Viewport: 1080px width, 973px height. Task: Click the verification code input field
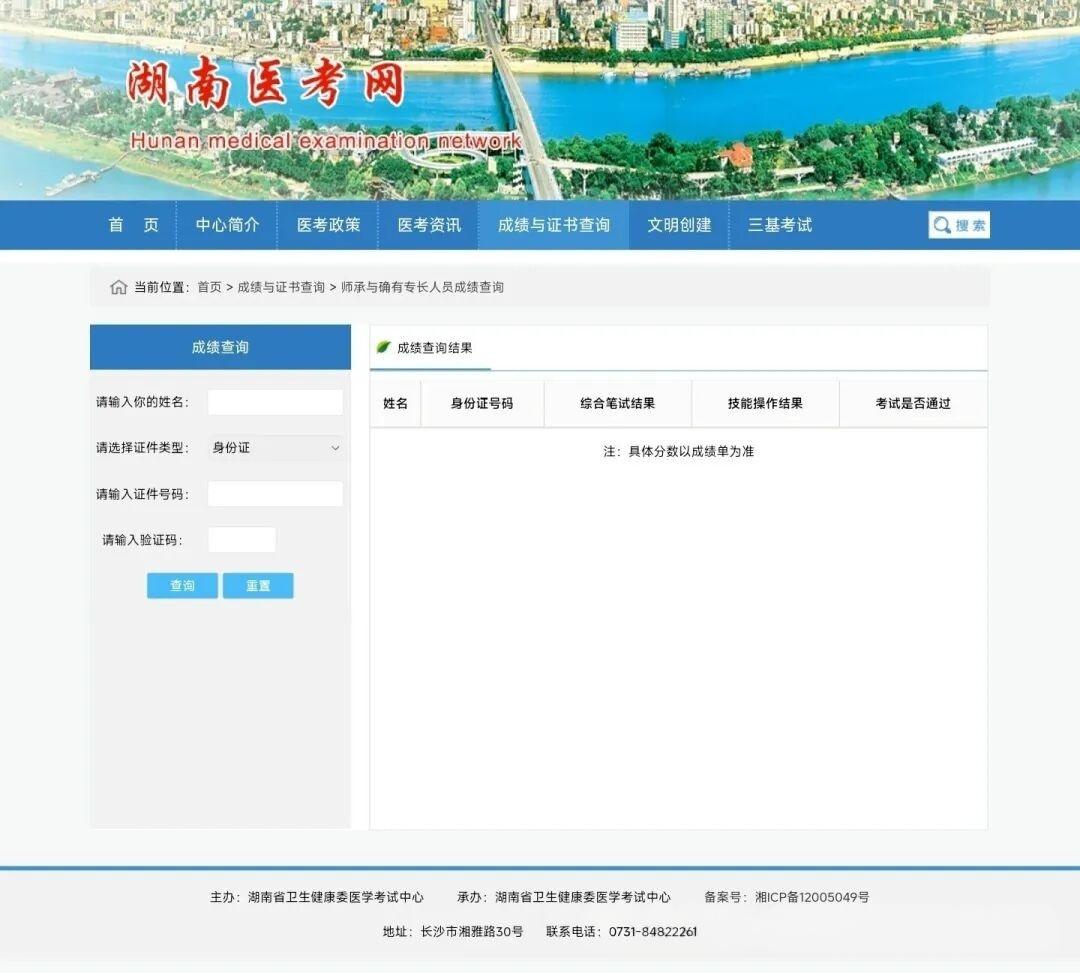point(242,540)
